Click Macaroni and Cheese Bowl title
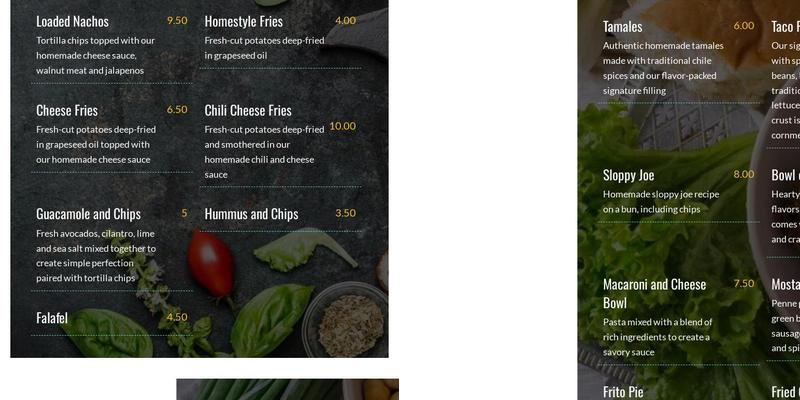The image size is (800, 400). pos(655,293)
